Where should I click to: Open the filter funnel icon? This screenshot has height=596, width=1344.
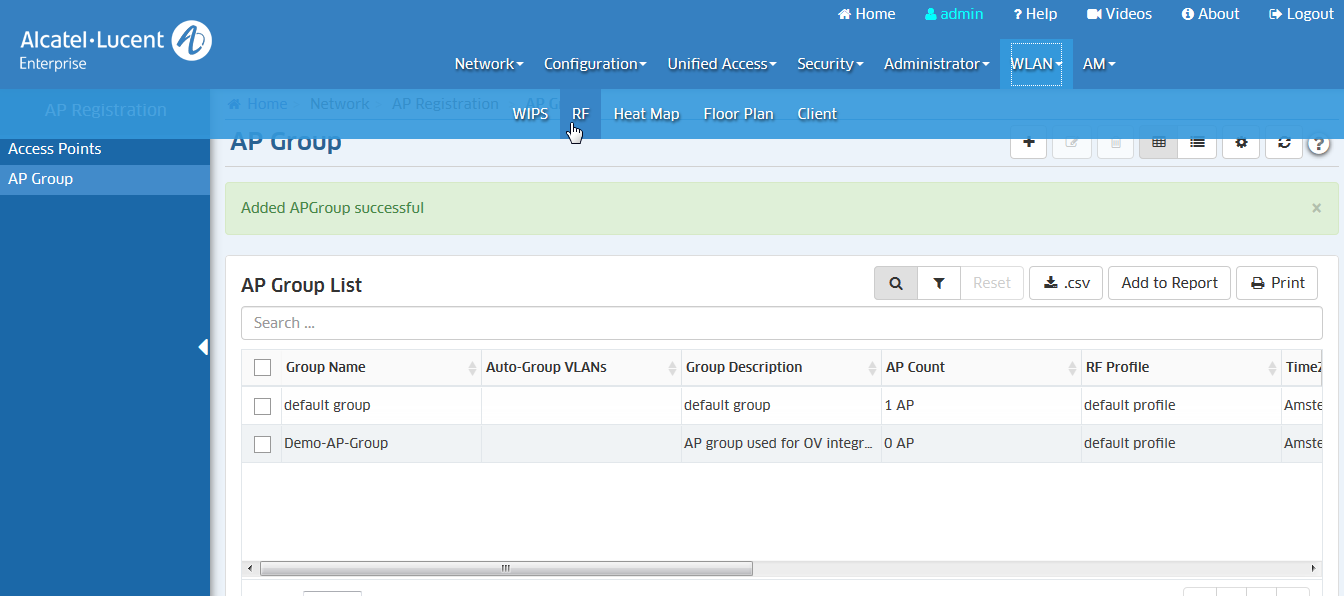pos(939,283)
